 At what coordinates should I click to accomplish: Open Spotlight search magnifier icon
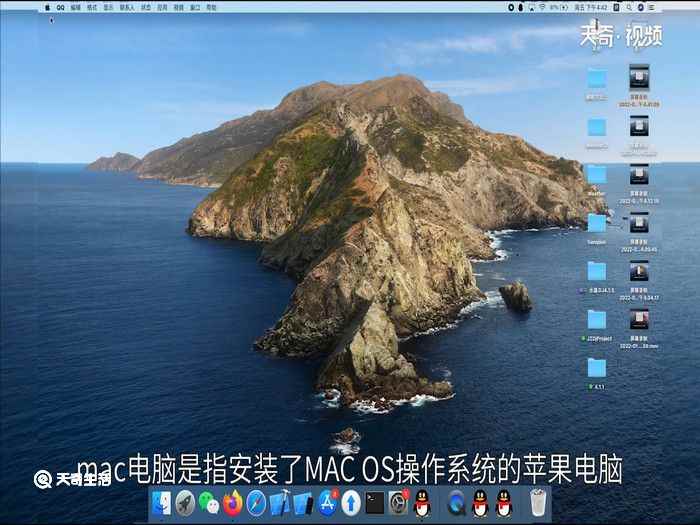coord(629,7)
